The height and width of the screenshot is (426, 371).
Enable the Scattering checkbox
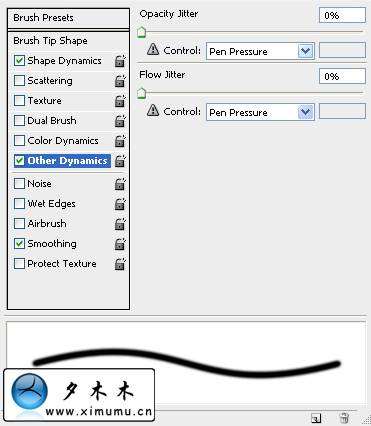click(x=19, y=80)
